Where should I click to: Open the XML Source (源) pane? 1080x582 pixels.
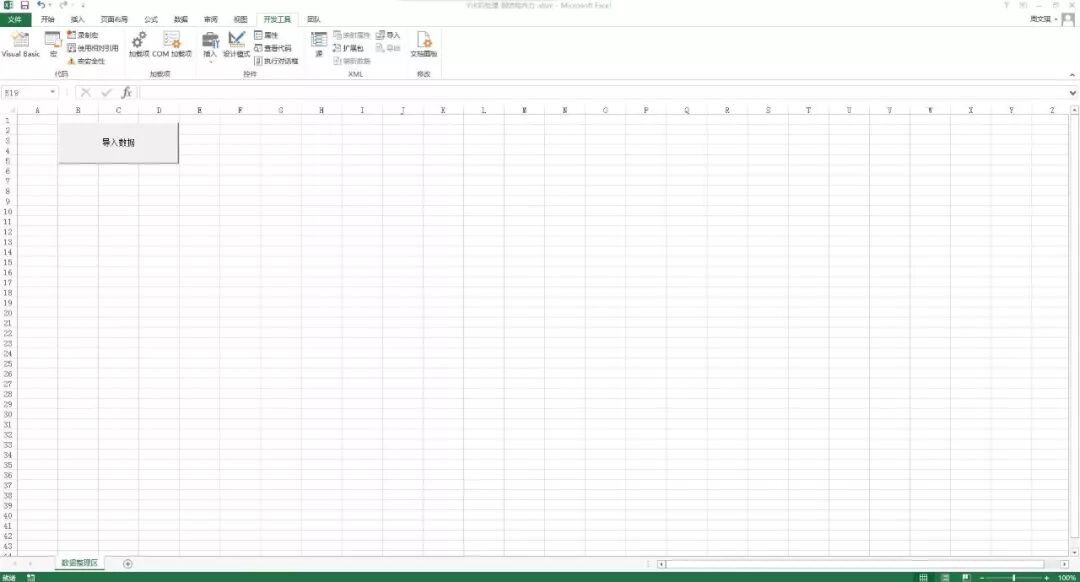pos(318,44)
